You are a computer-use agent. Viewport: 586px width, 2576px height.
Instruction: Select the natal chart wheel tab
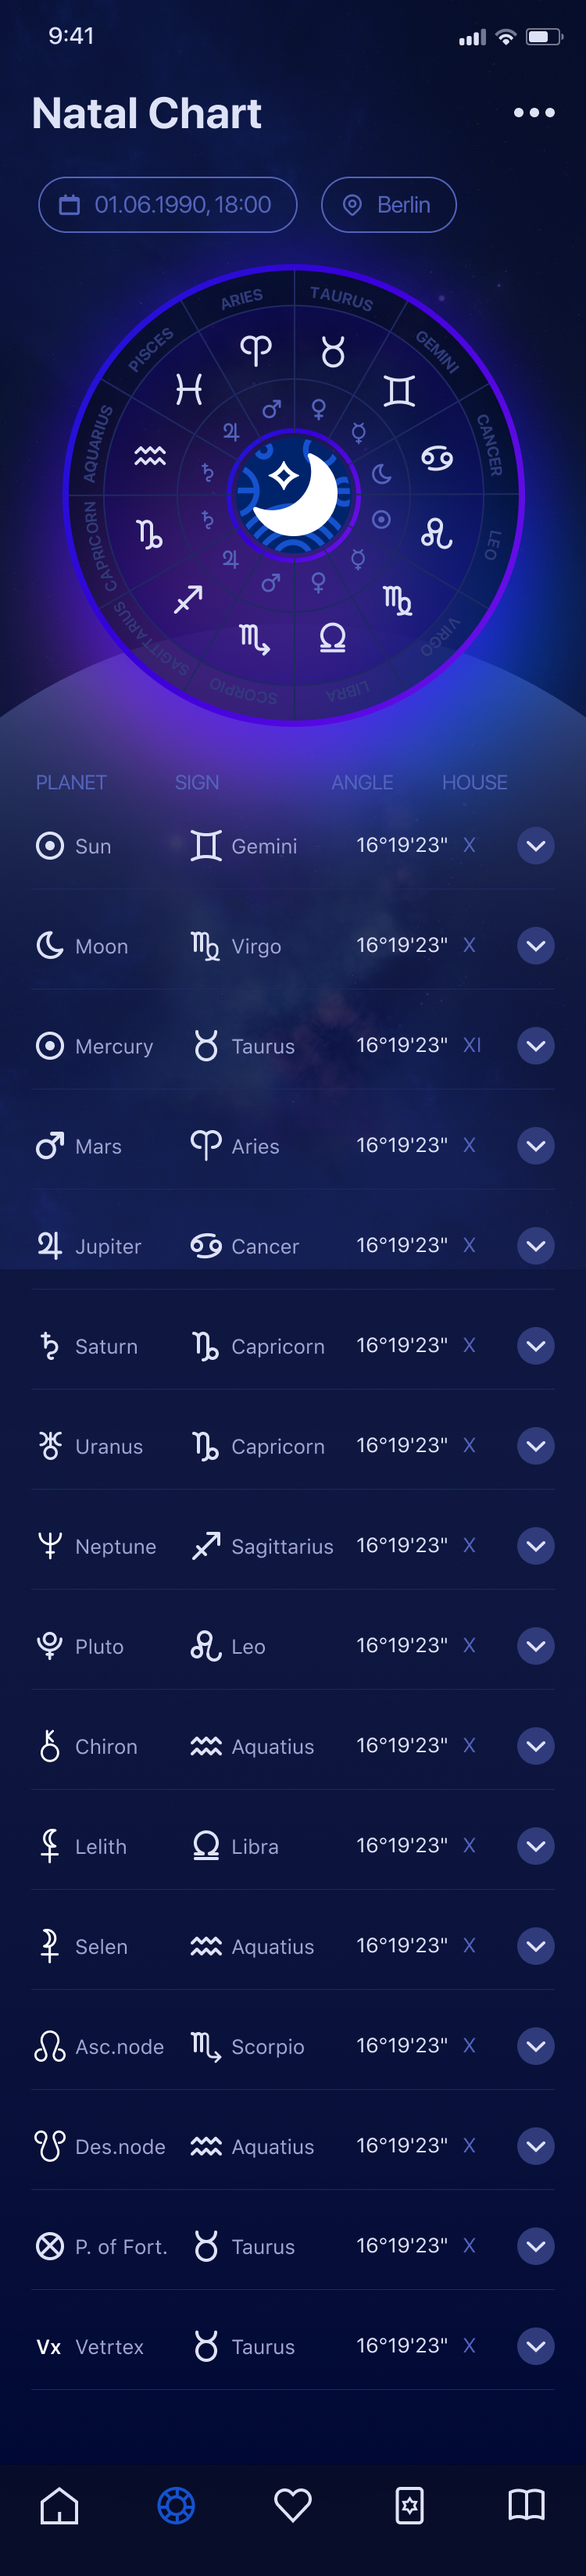(176, 2505)
